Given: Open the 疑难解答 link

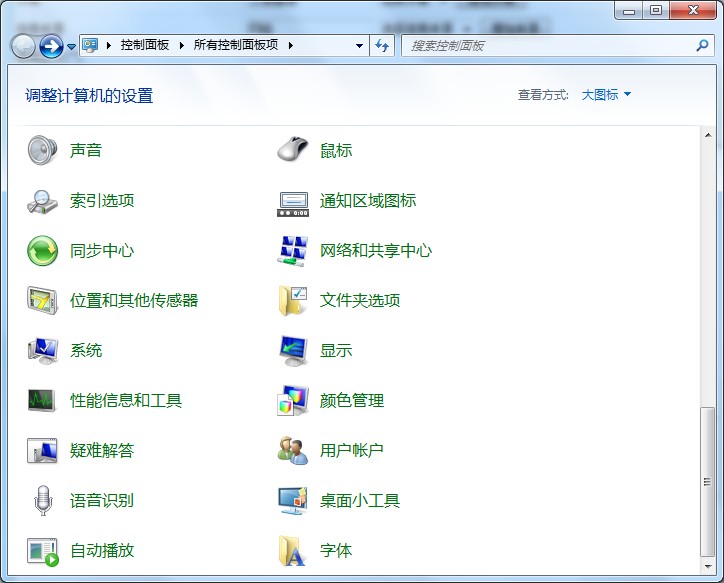Looking at the screenshot, I should (x=102, y=451).
